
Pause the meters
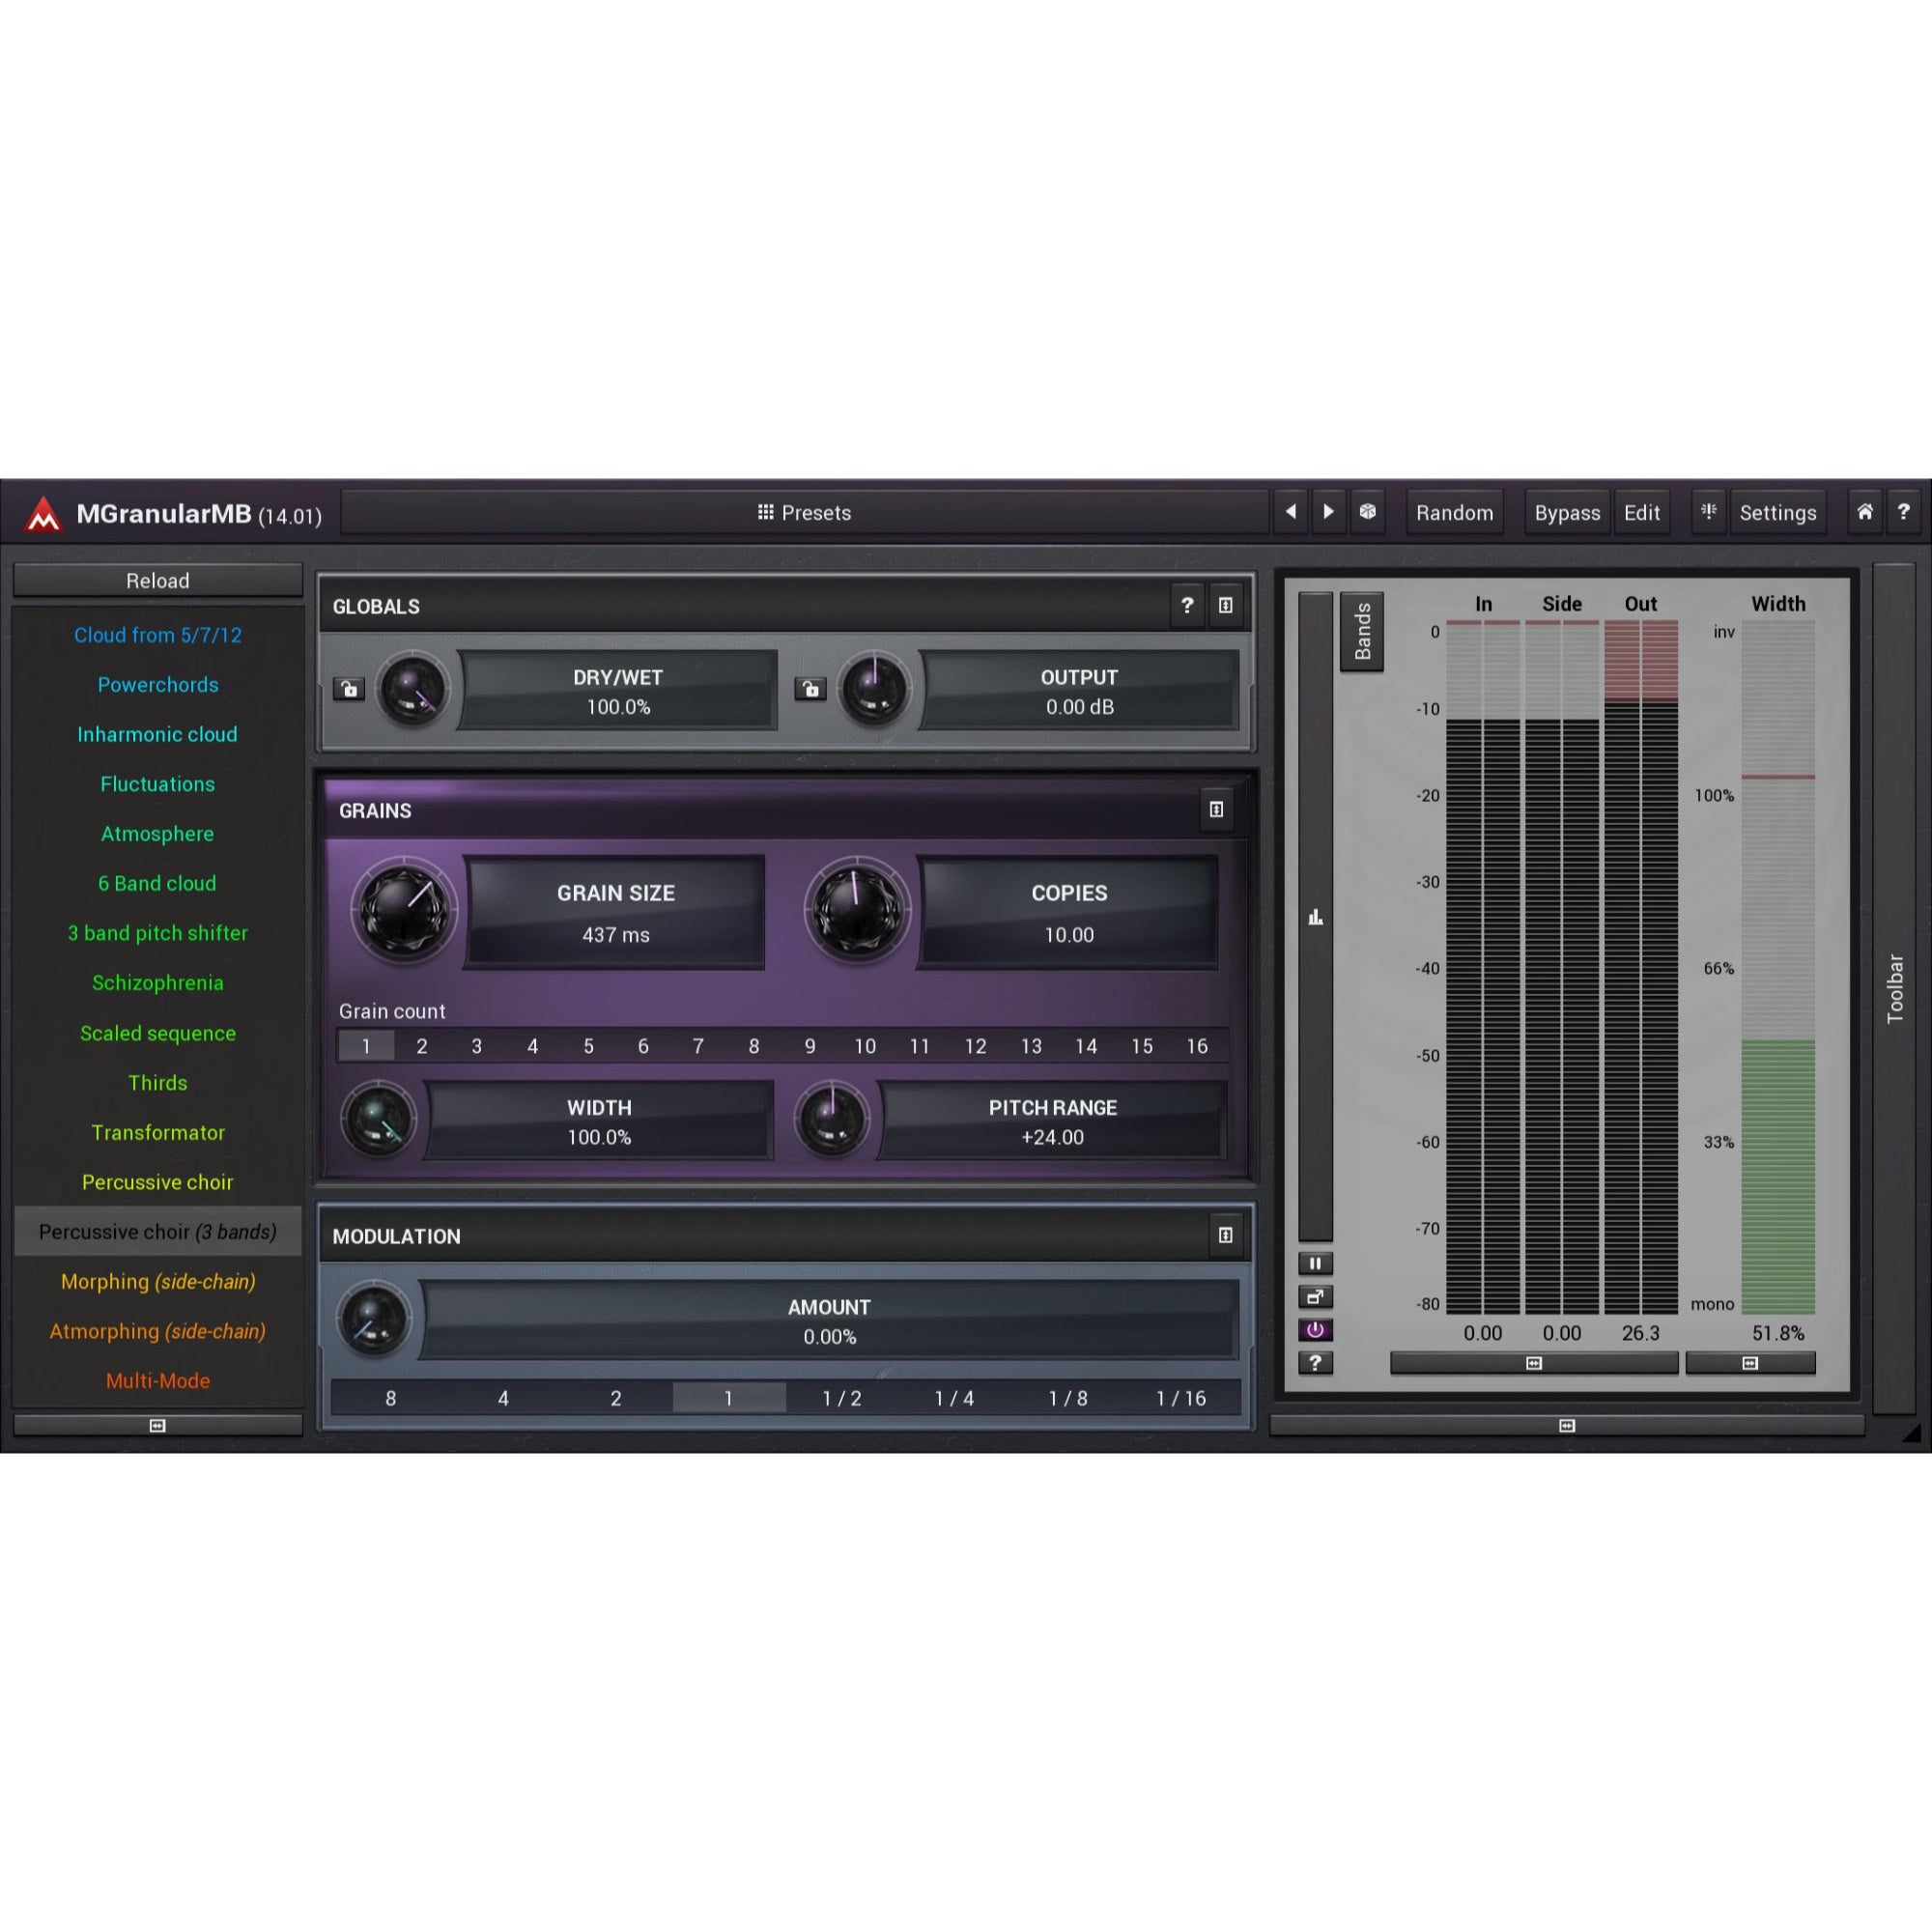1315,1263
